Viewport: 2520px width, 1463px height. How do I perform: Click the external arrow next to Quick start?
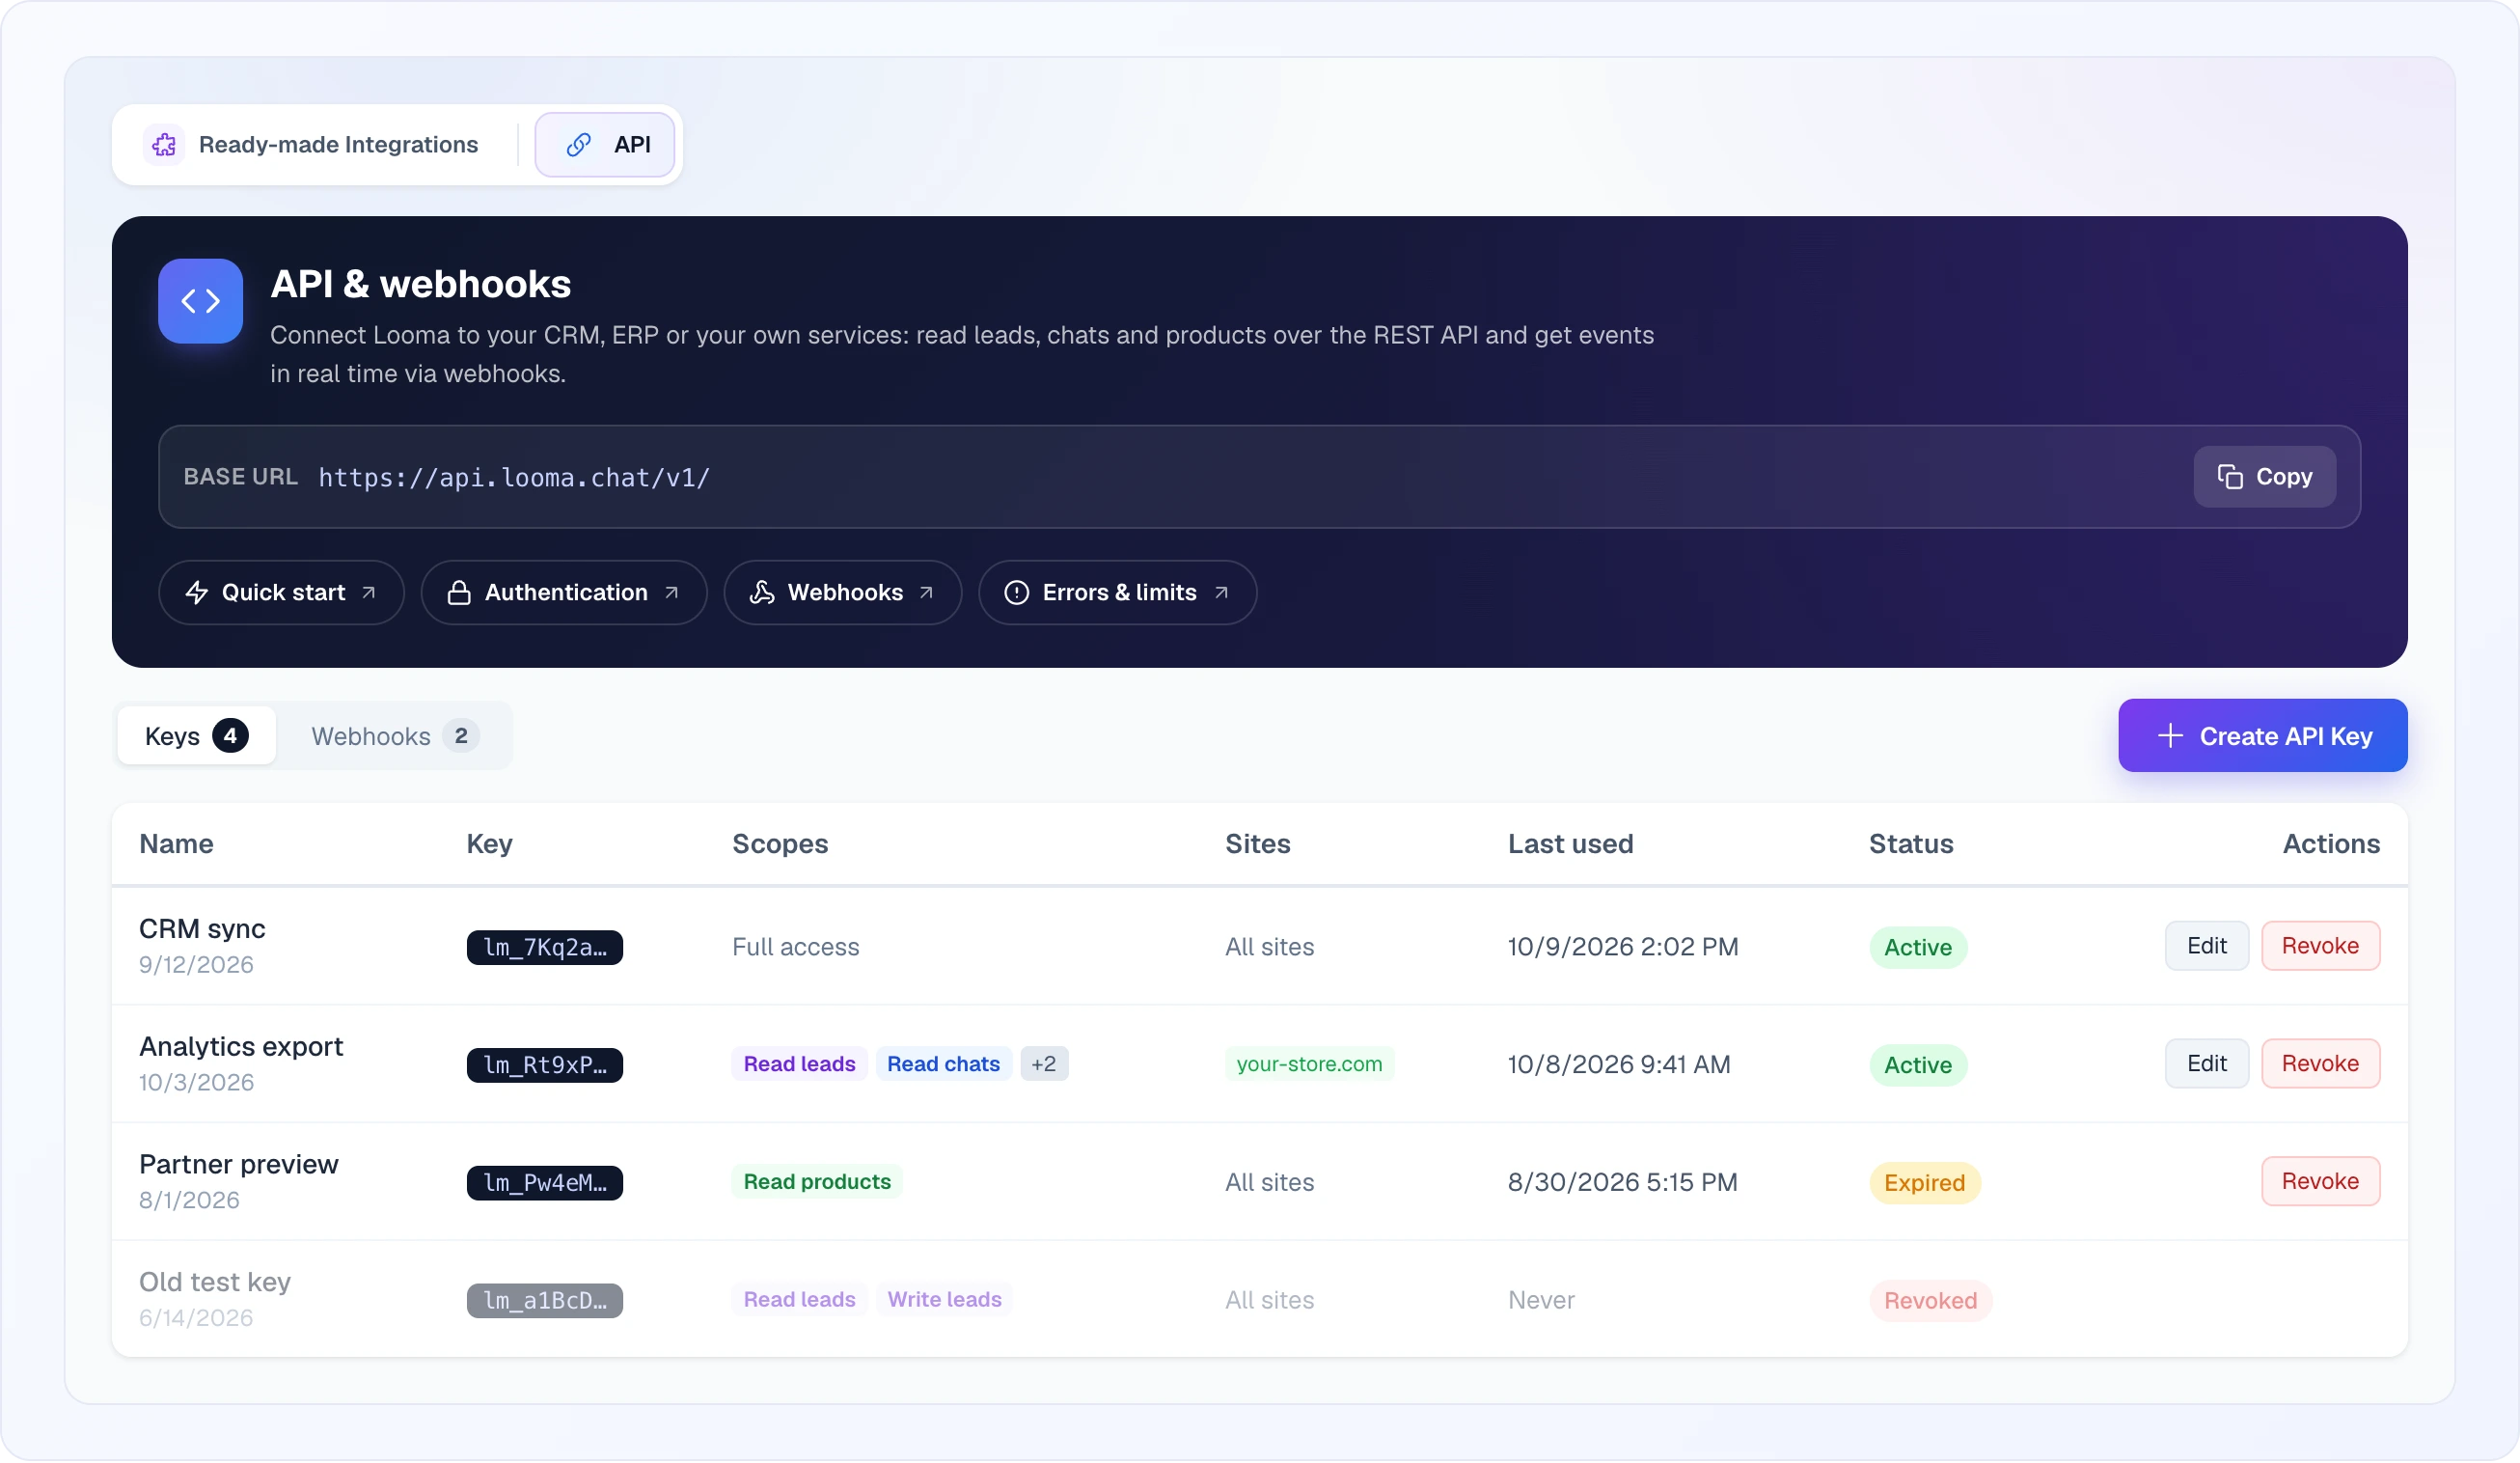pos(369,593)
